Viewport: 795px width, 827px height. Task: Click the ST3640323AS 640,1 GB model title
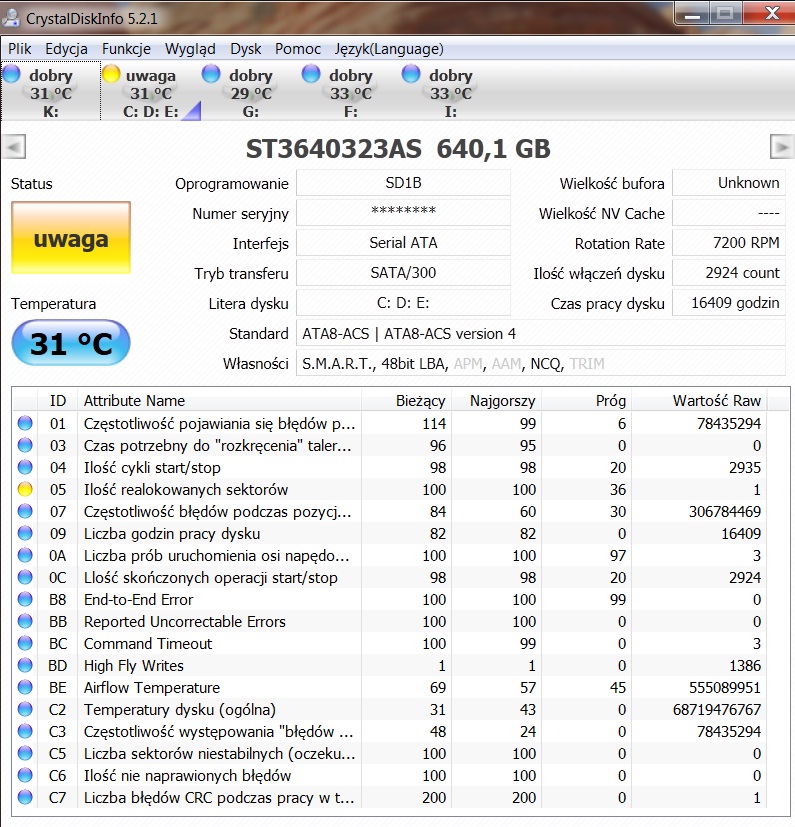click(398, 149)
